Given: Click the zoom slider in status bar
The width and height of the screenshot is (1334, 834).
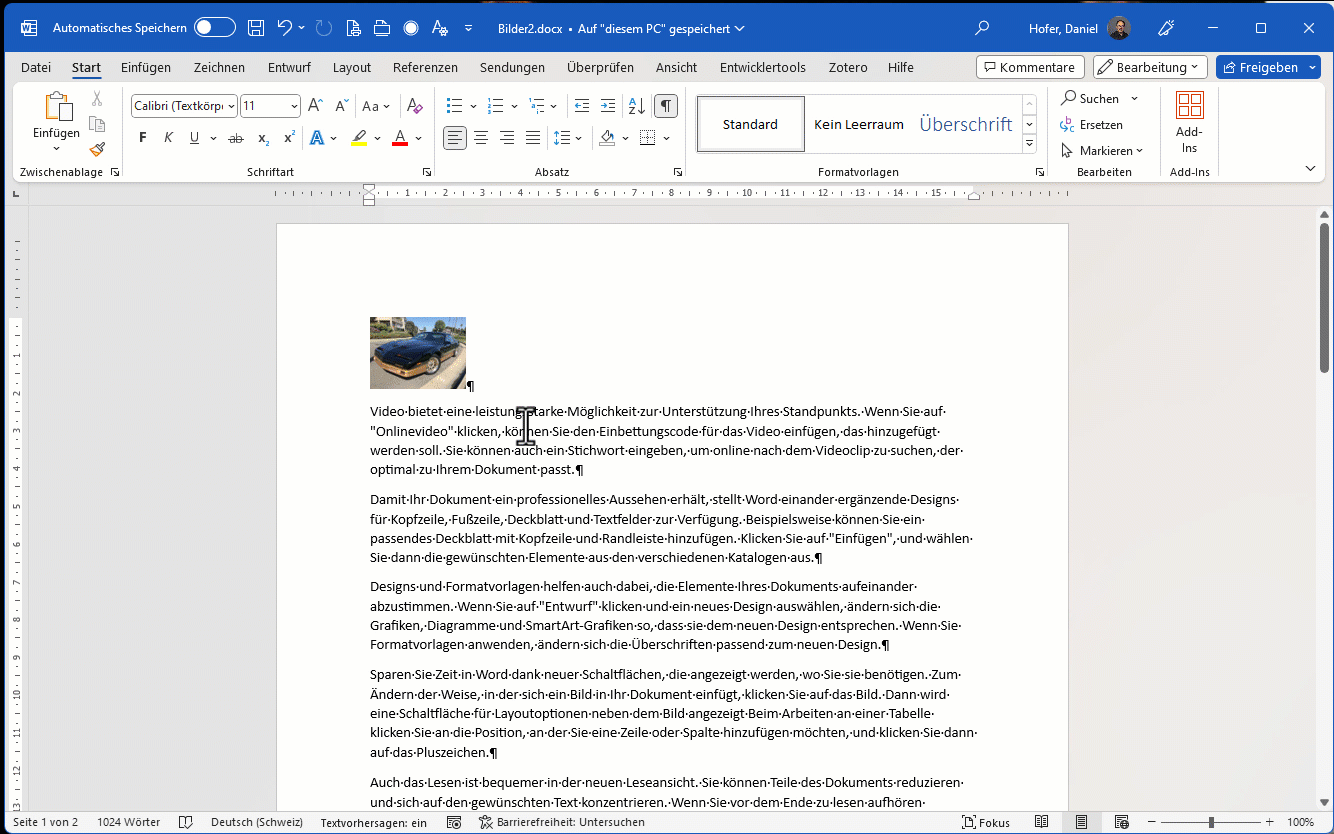Looking at the screenshot, I should click(x=1211, y=822).
